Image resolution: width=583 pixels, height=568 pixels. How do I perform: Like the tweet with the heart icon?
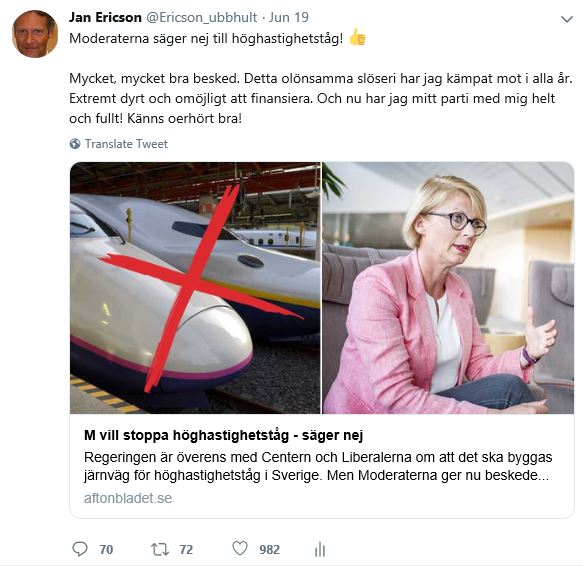coord(240,549)
